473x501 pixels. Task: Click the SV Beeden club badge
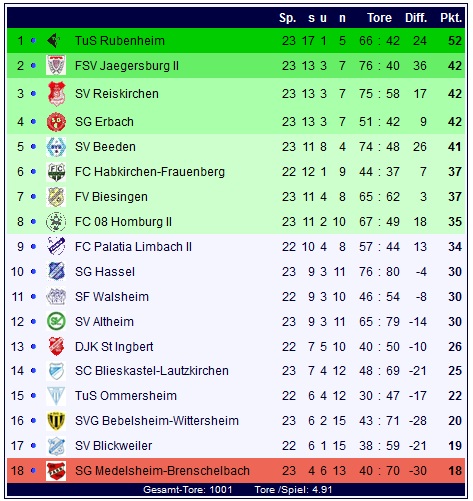pos(56,147)
